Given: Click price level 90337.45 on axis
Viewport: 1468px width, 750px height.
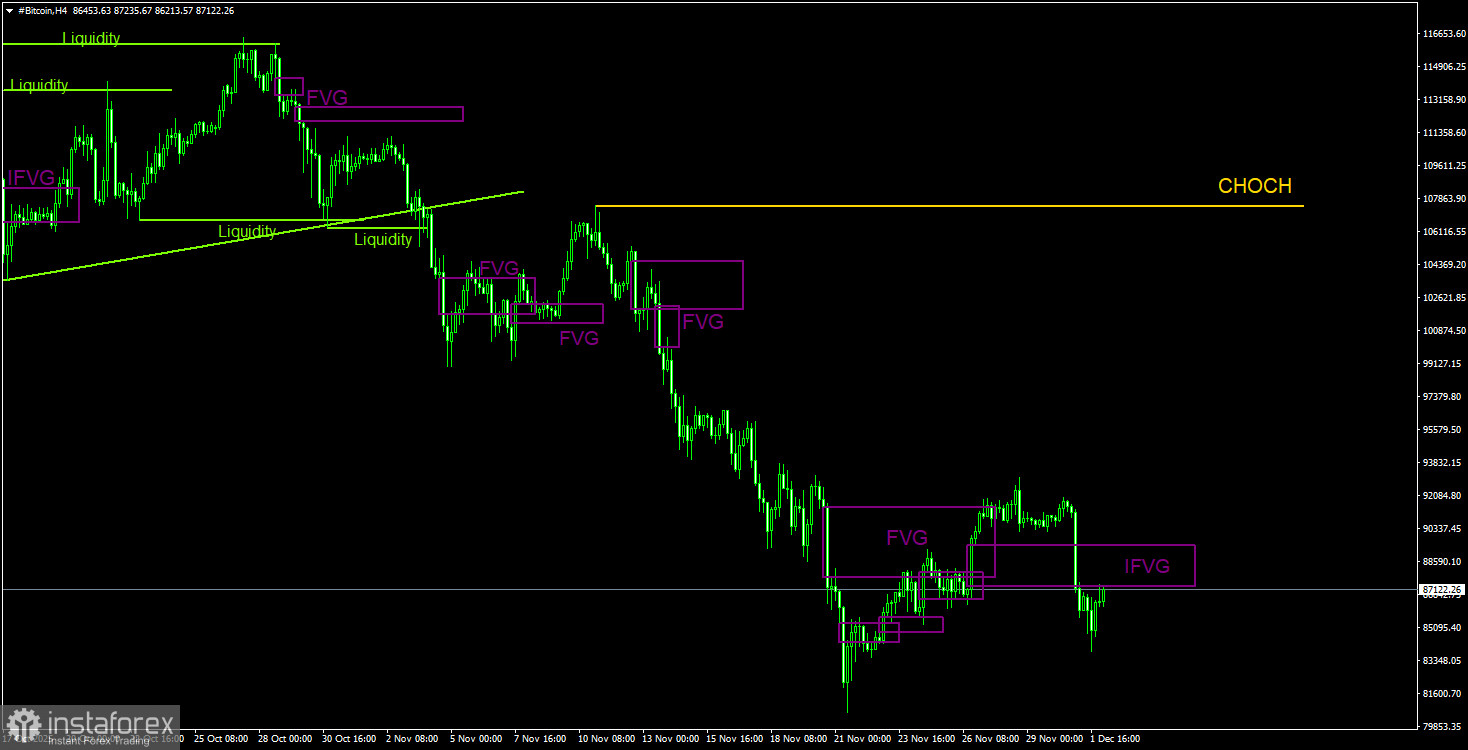Looking at the screenshot, I should coord(1443,529).
